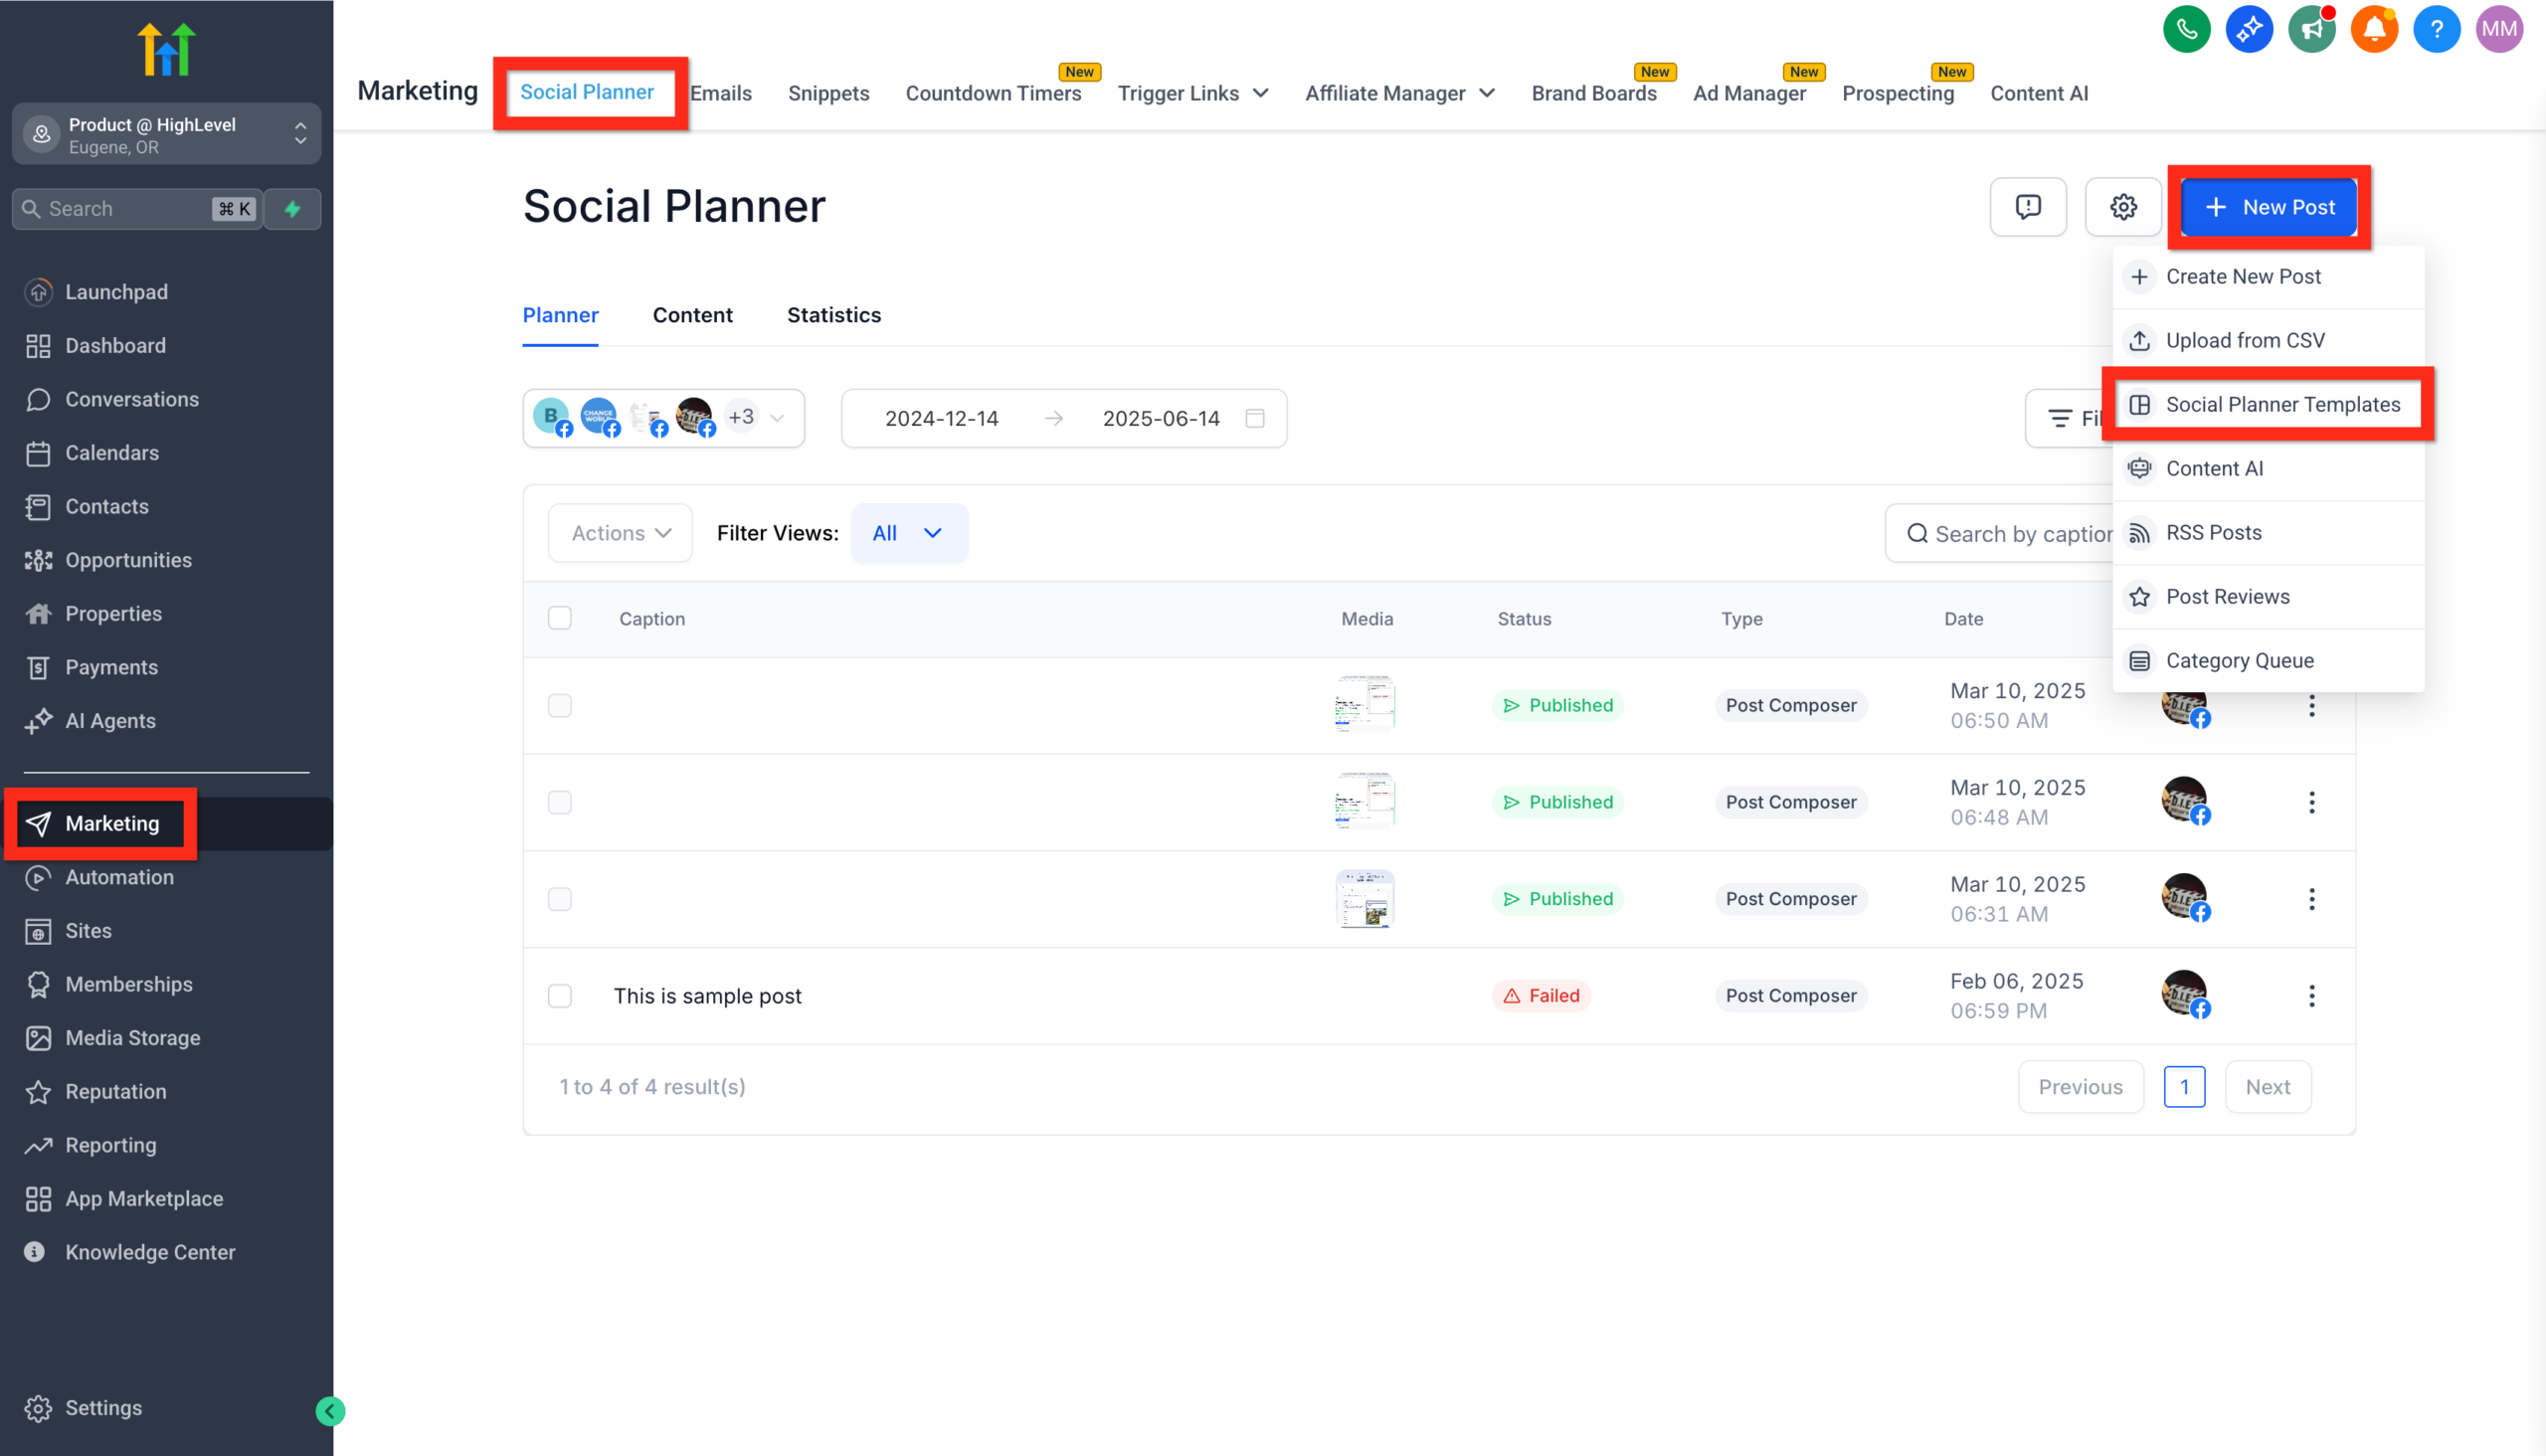The width and height of the screenshot is (2546, 1456).
Task: Click the help question mark icon
Action: coord(2436,29)
